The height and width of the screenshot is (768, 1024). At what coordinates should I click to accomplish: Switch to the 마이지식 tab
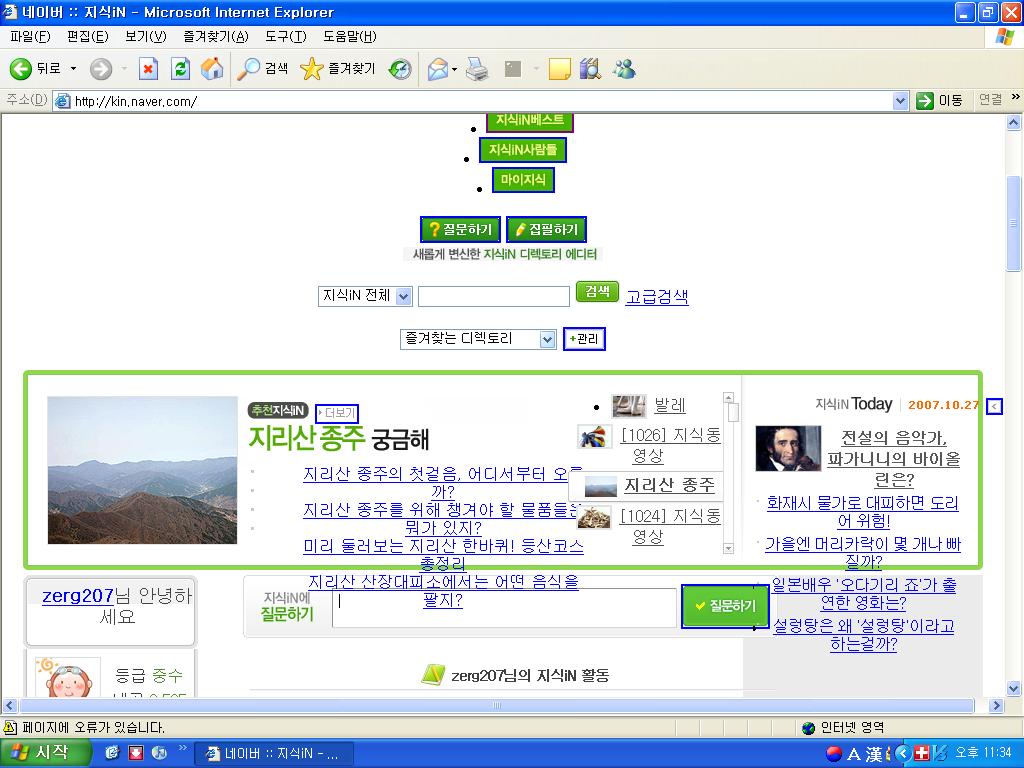click(523, 180)
